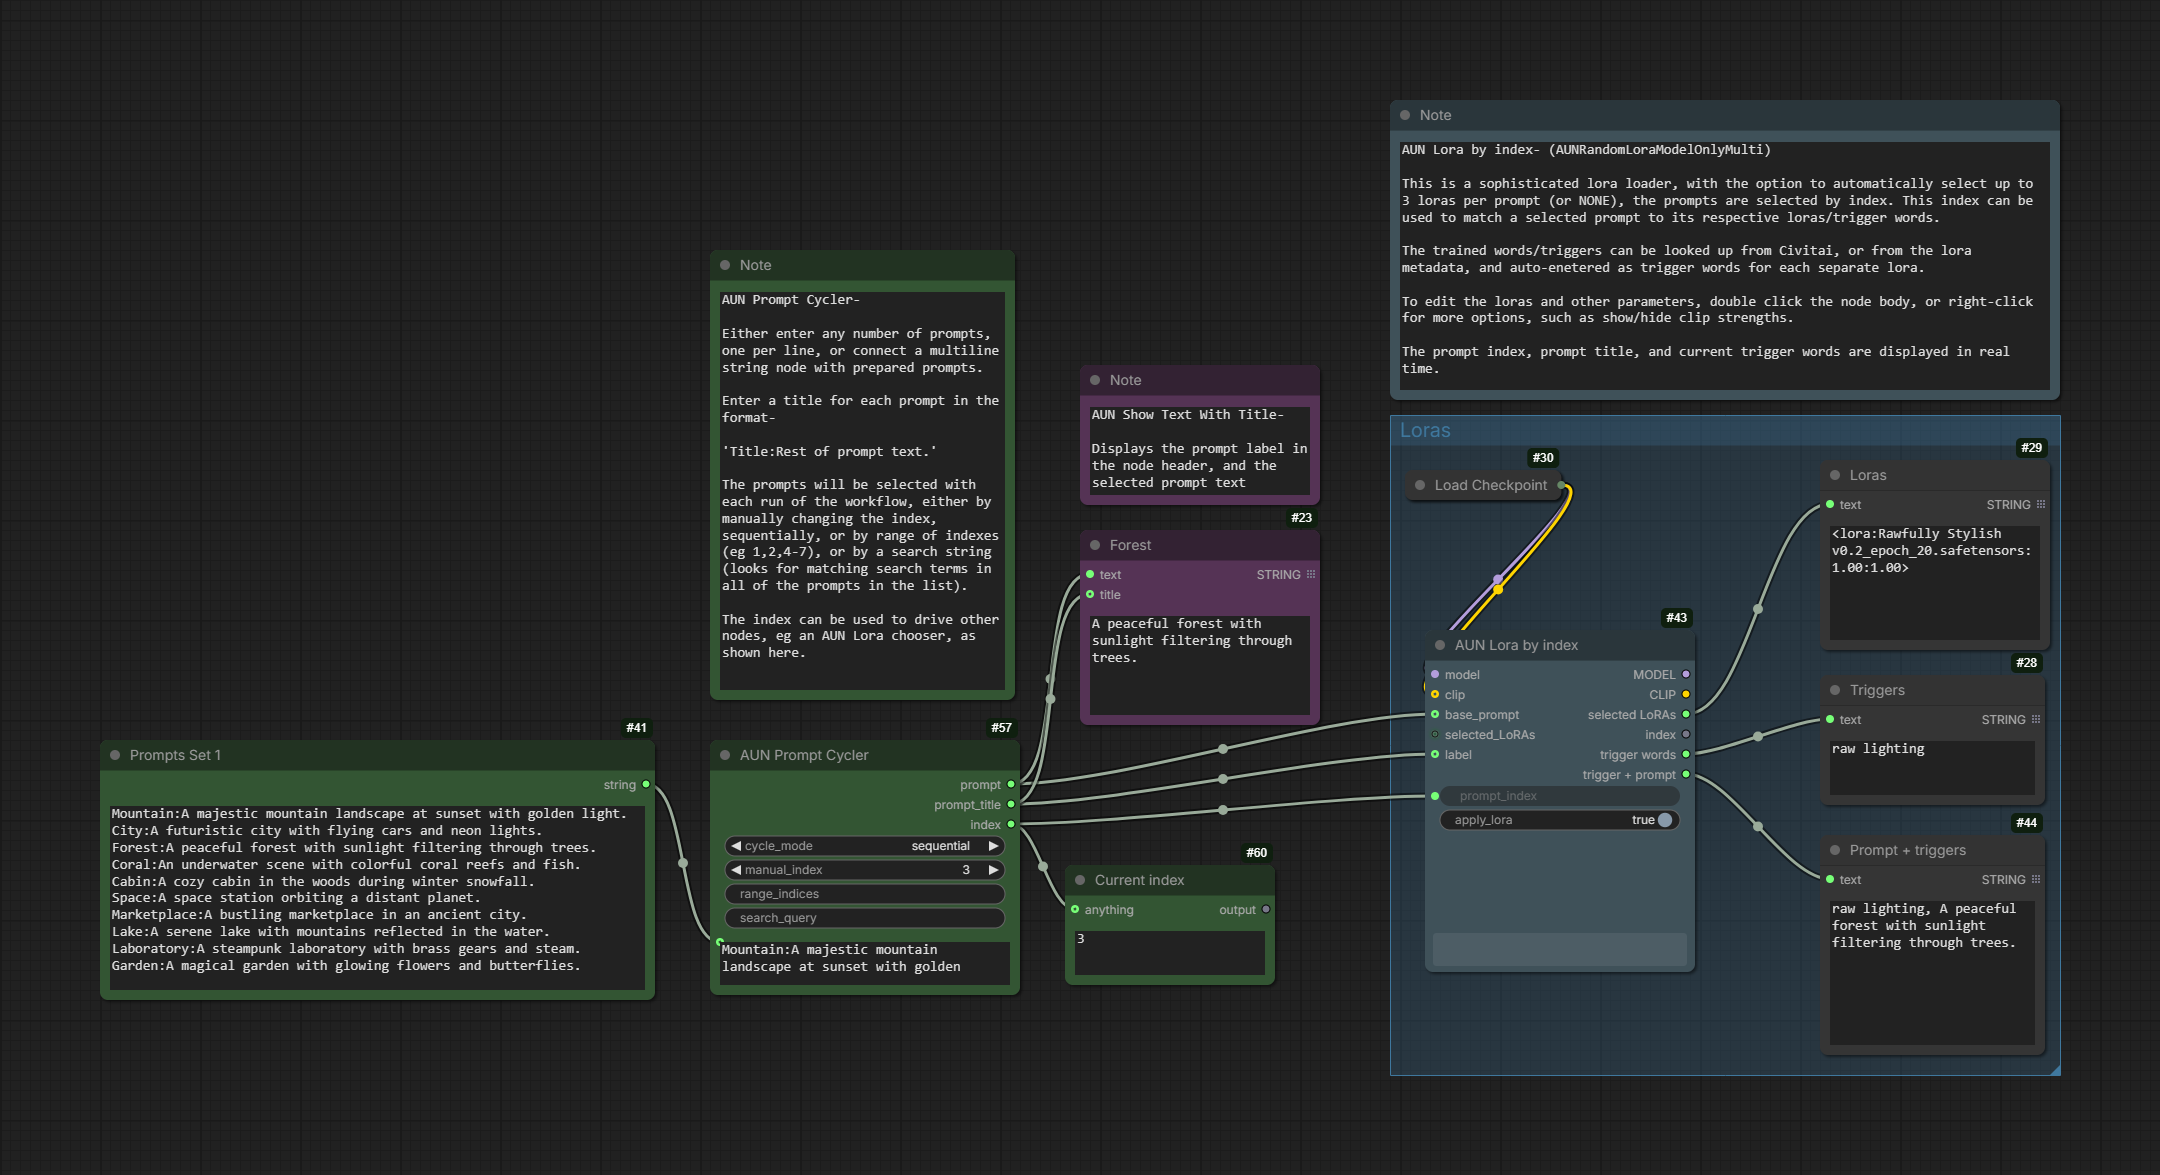Image resolution: width=2160 pixels, height=1175 pixels.
Task: Click the label input port on Lora node
Action: 1435,754
